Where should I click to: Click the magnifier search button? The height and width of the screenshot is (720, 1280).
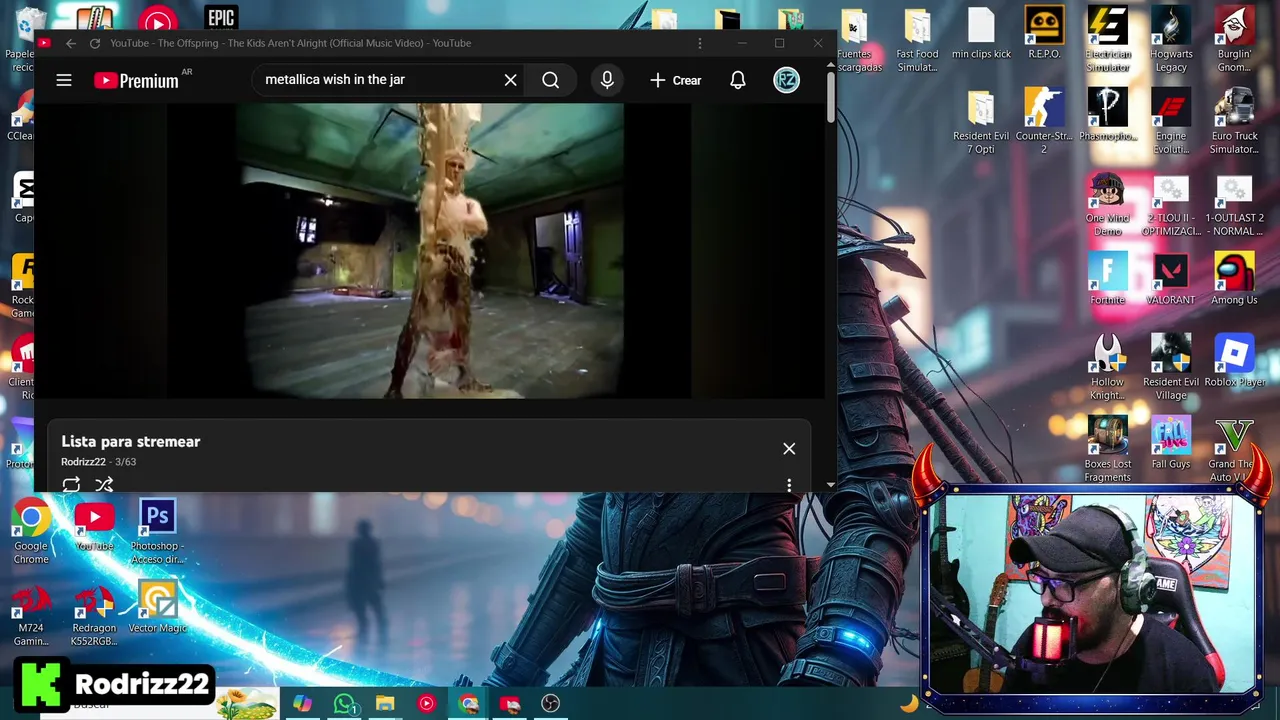tap(550, 80)
